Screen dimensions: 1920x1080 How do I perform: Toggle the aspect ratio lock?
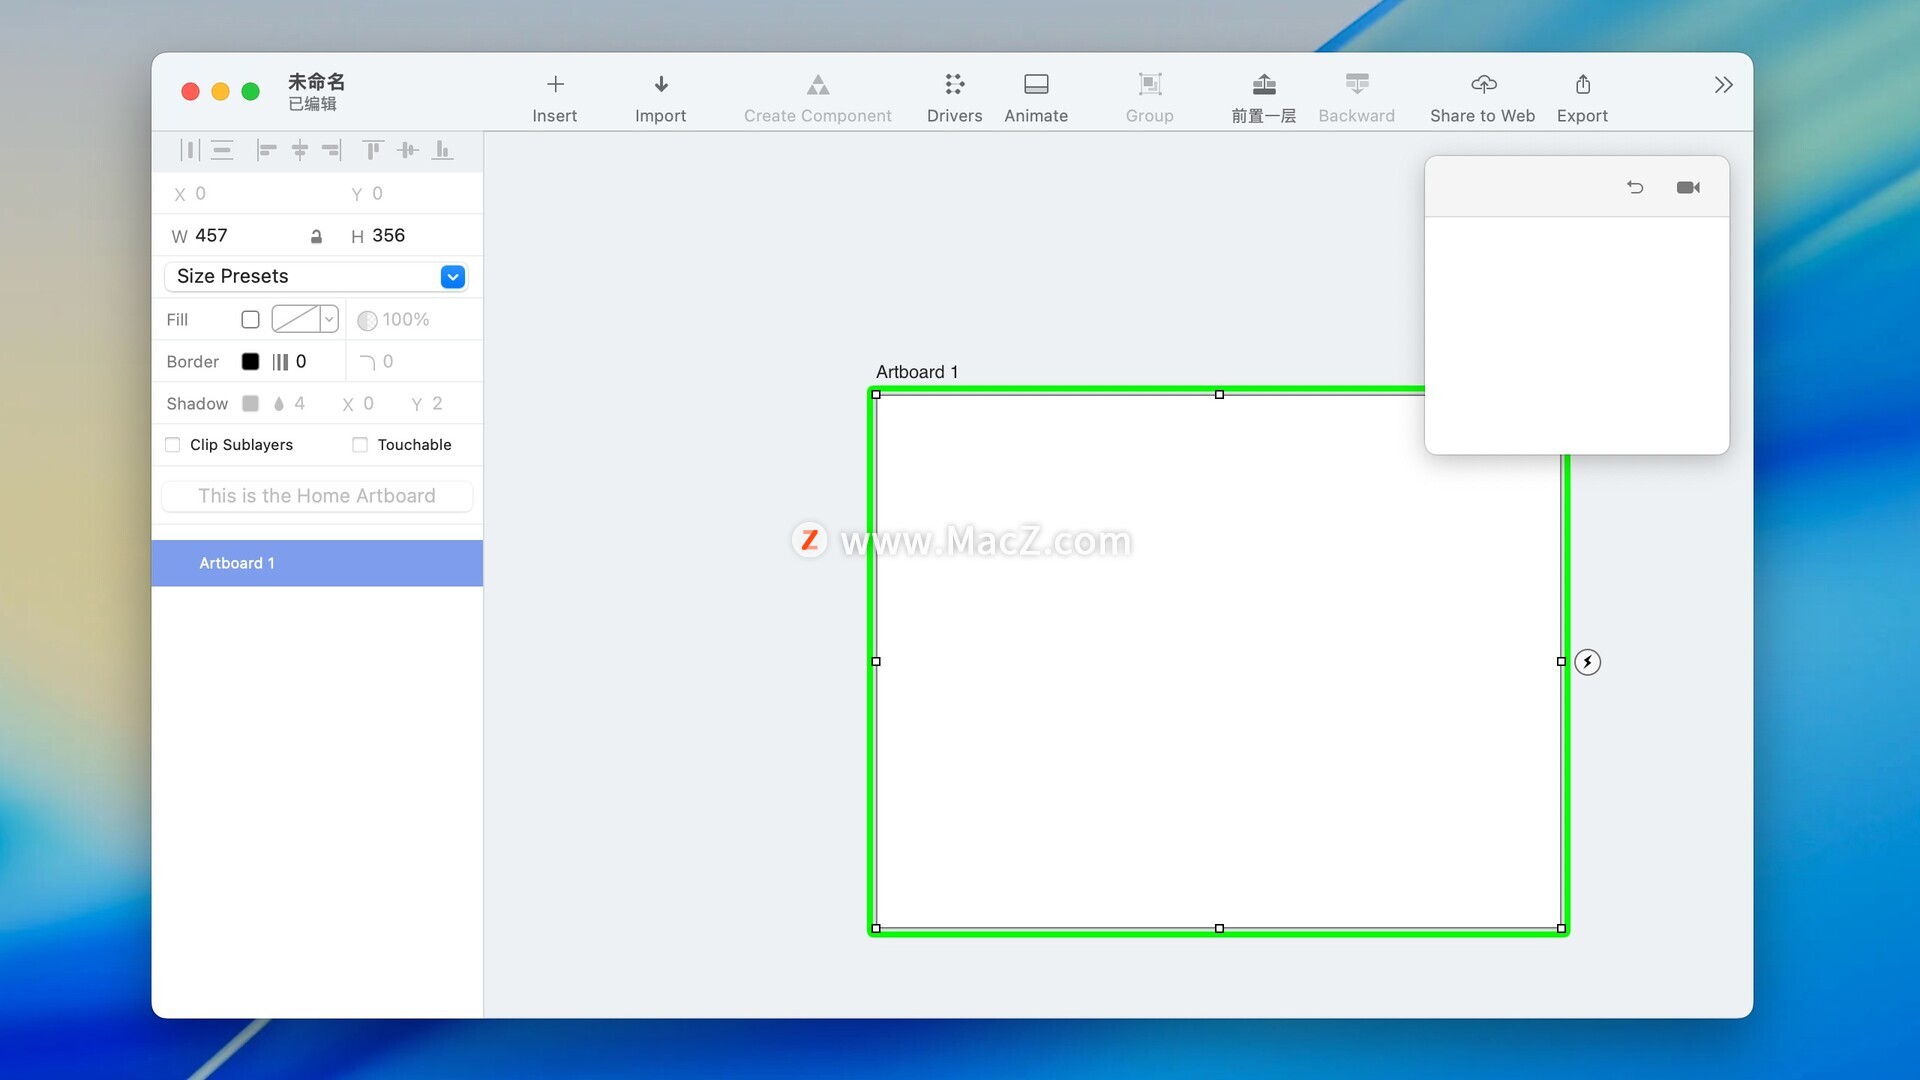pos(316,237)
